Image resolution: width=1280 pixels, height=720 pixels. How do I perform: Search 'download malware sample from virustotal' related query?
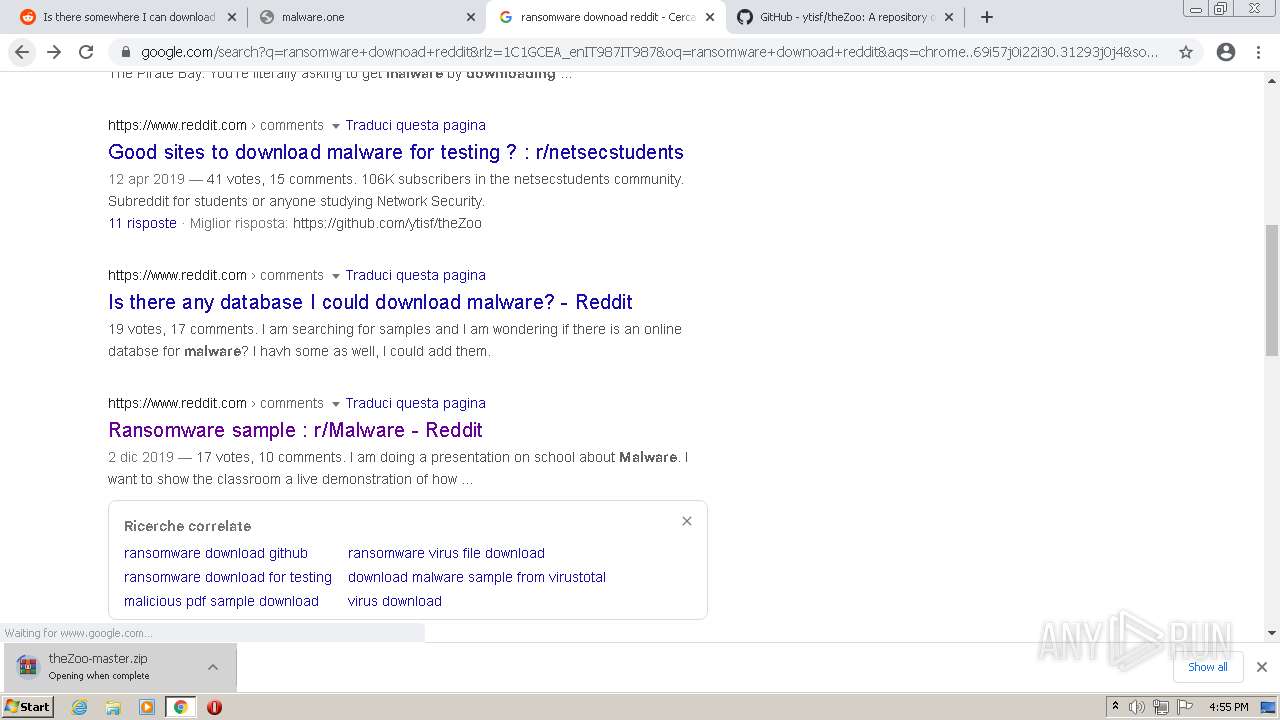tap(477, 577)
